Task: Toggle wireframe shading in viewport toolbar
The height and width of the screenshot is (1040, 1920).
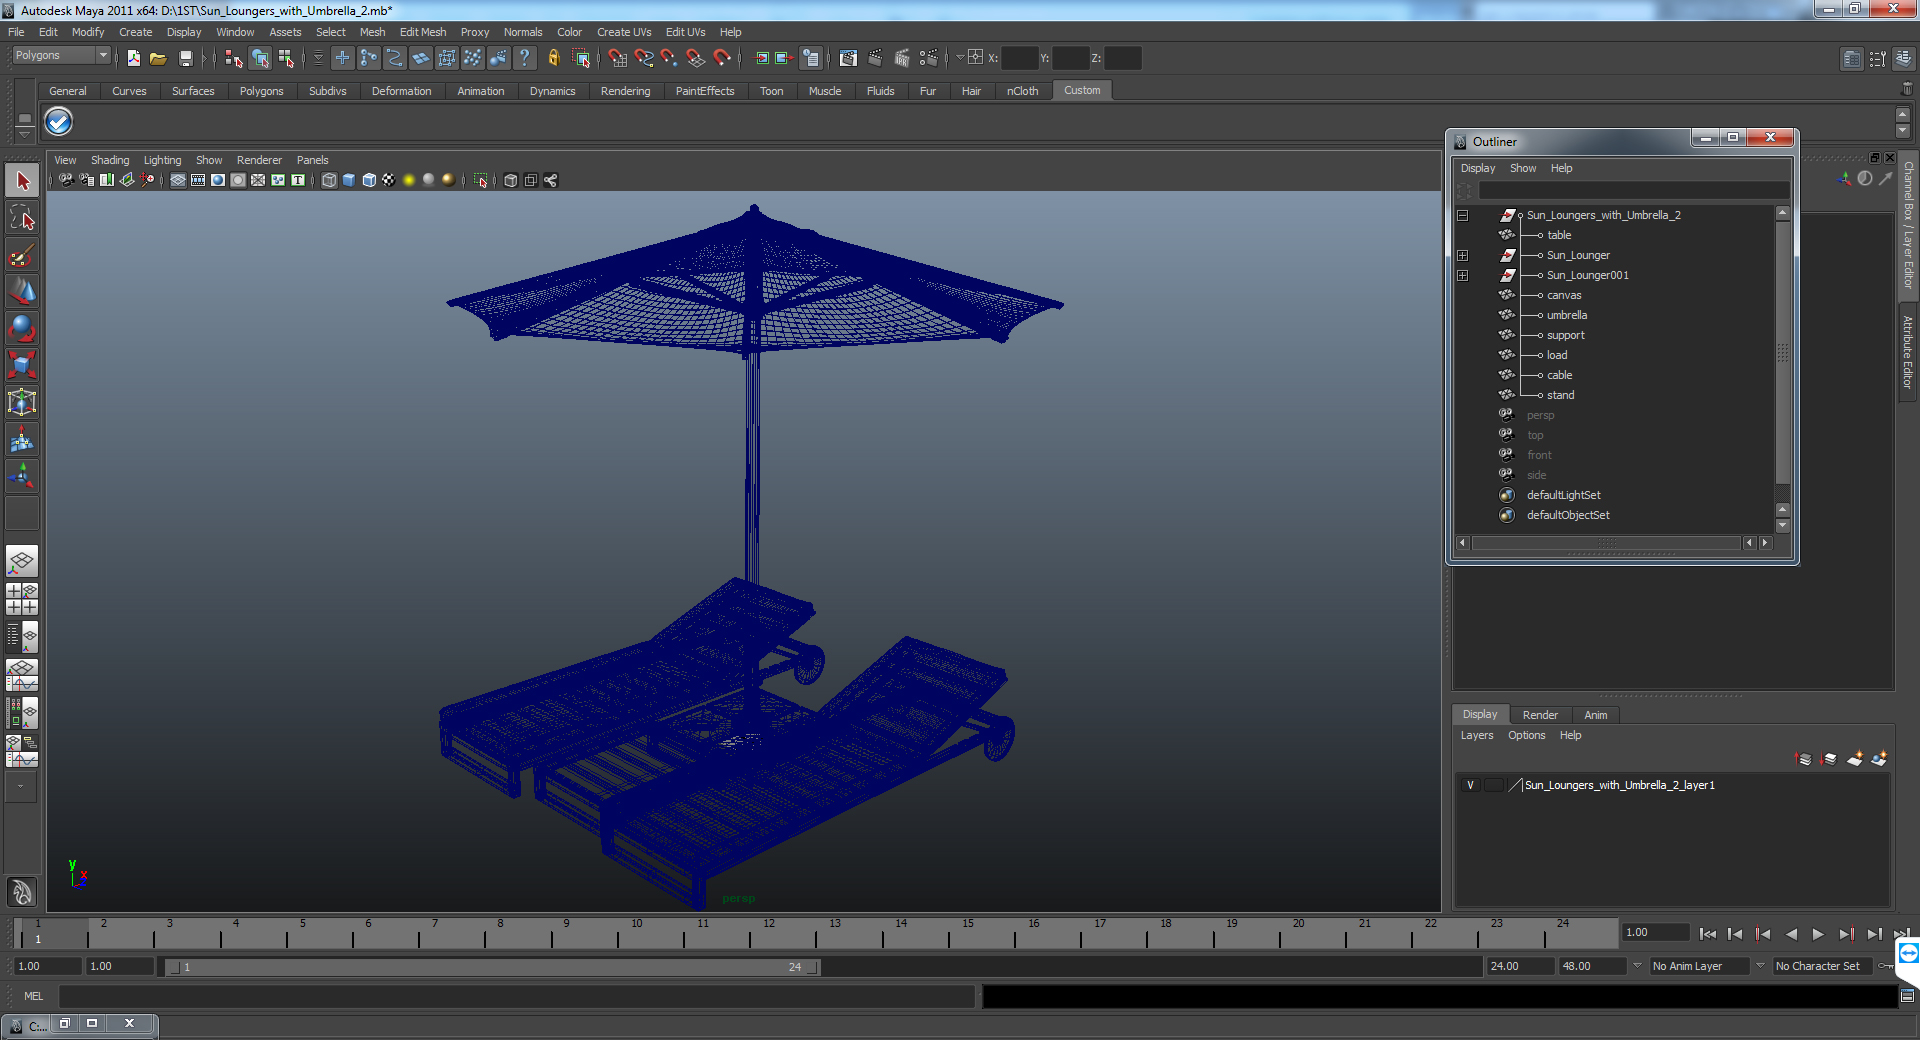Action: 329,180
